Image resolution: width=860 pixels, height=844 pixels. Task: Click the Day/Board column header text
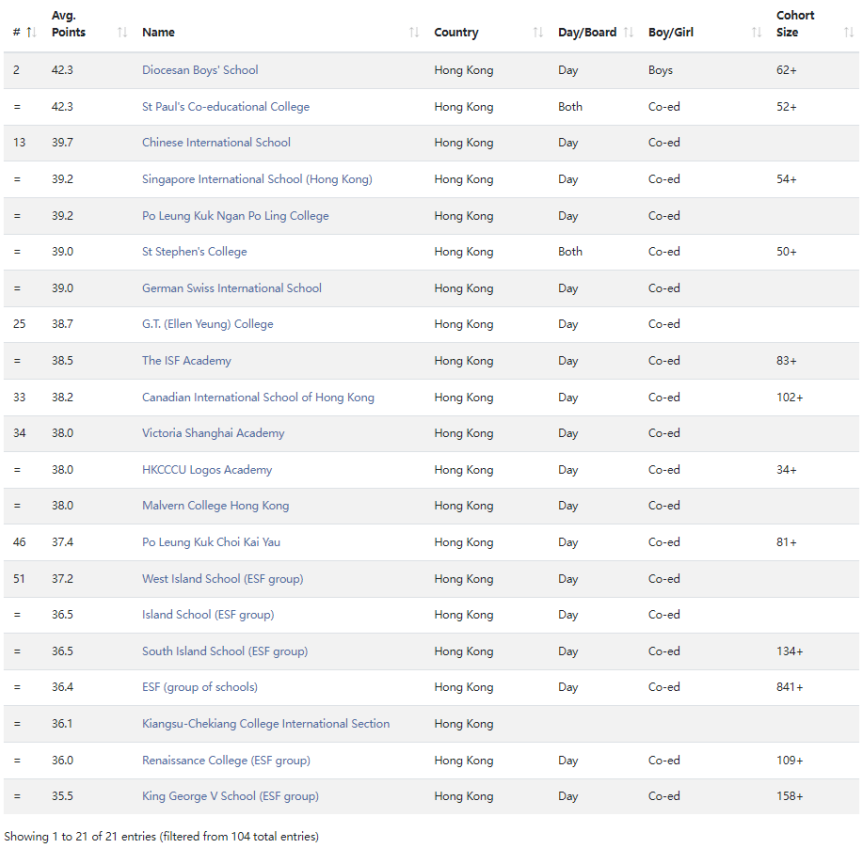coord(587,32)
